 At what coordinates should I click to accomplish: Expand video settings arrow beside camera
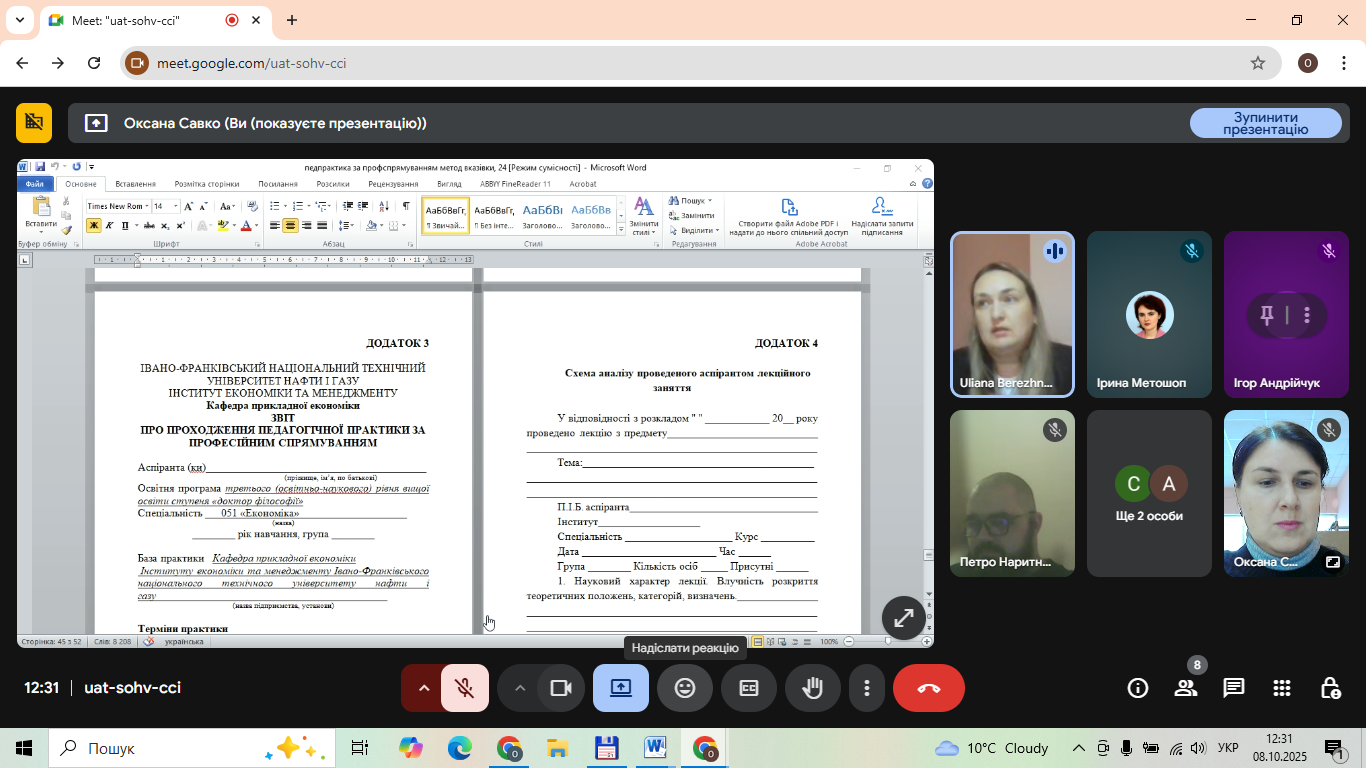point(519,688)
